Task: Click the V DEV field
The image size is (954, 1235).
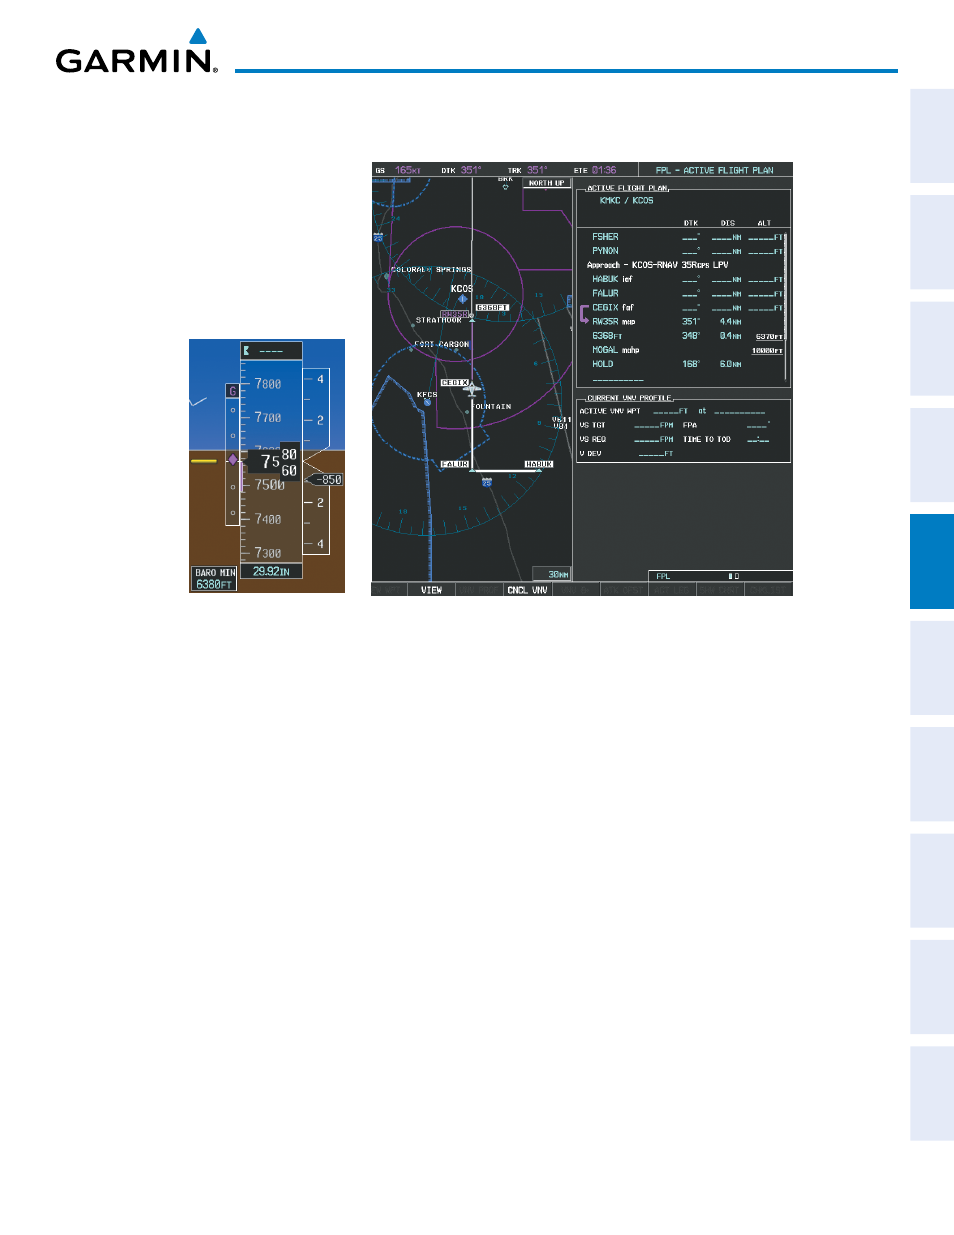Action: click(626, 453)
